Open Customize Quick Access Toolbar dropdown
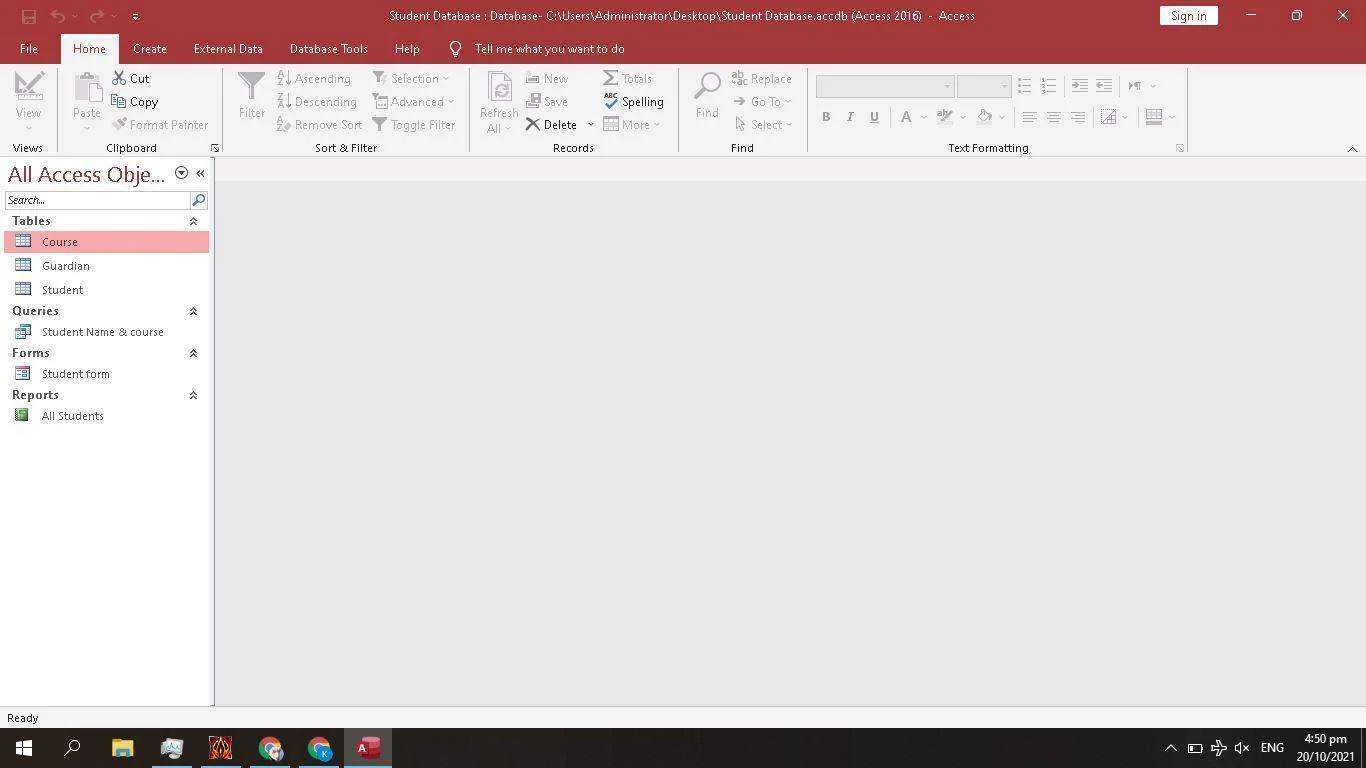This screenshot has height=768, width=1366. click(135, 16)
